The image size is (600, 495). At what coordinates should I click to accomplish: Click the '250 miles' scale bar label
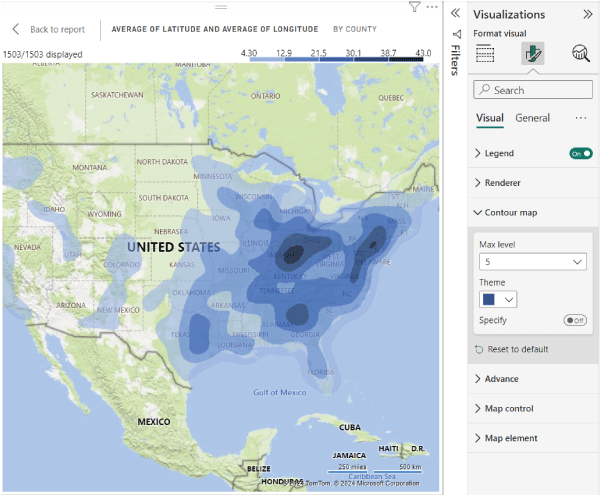click(x=352, y=467)
